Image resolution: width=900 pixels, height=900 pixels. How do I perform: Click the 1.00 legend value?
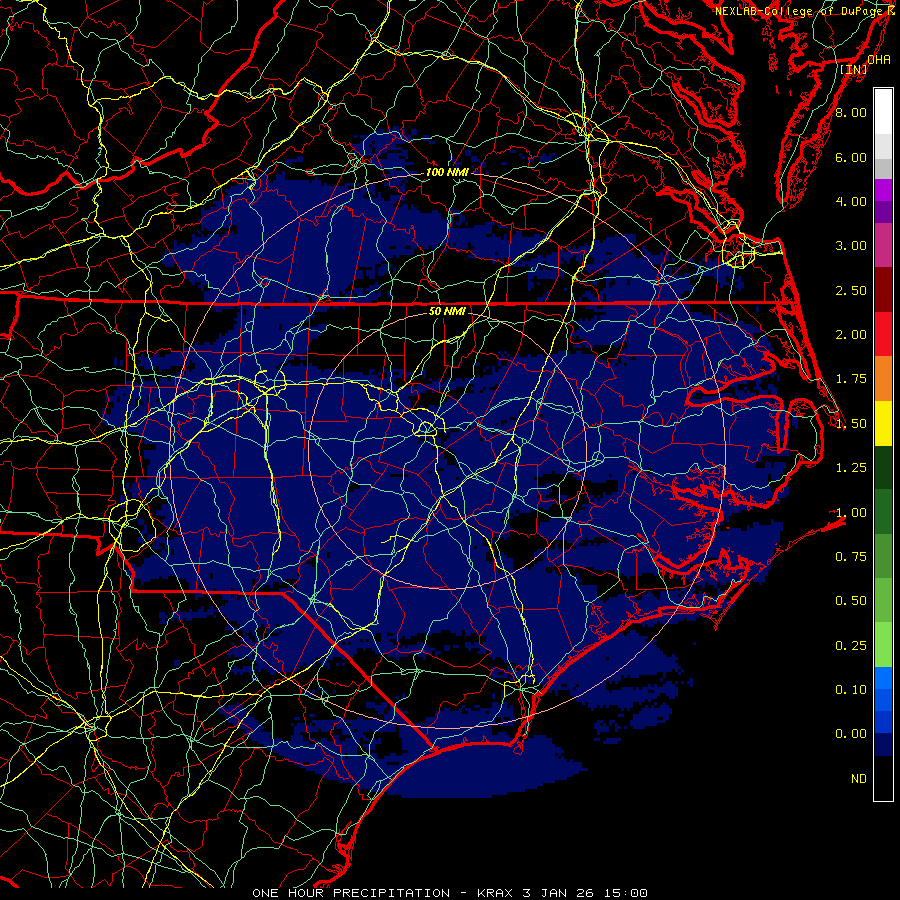[x=851, y=513]
